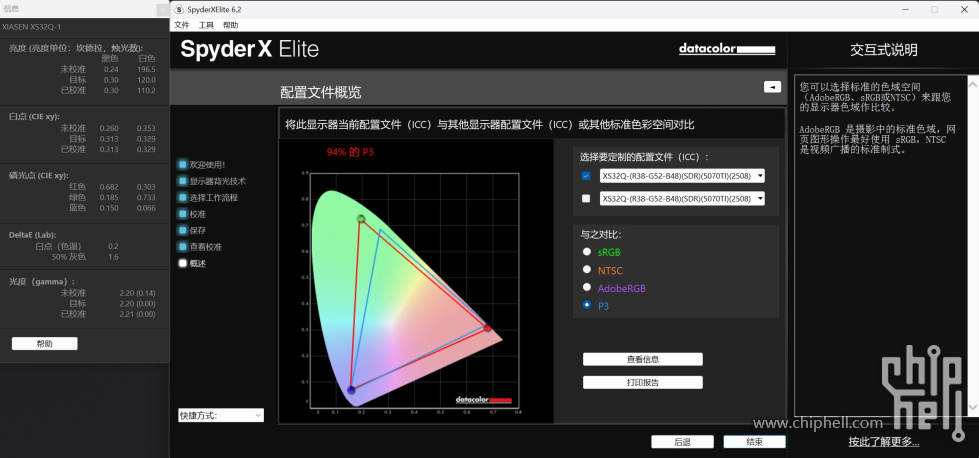Select the P3 comparison radio button
The image size is (979, 458).
point(586,305)
